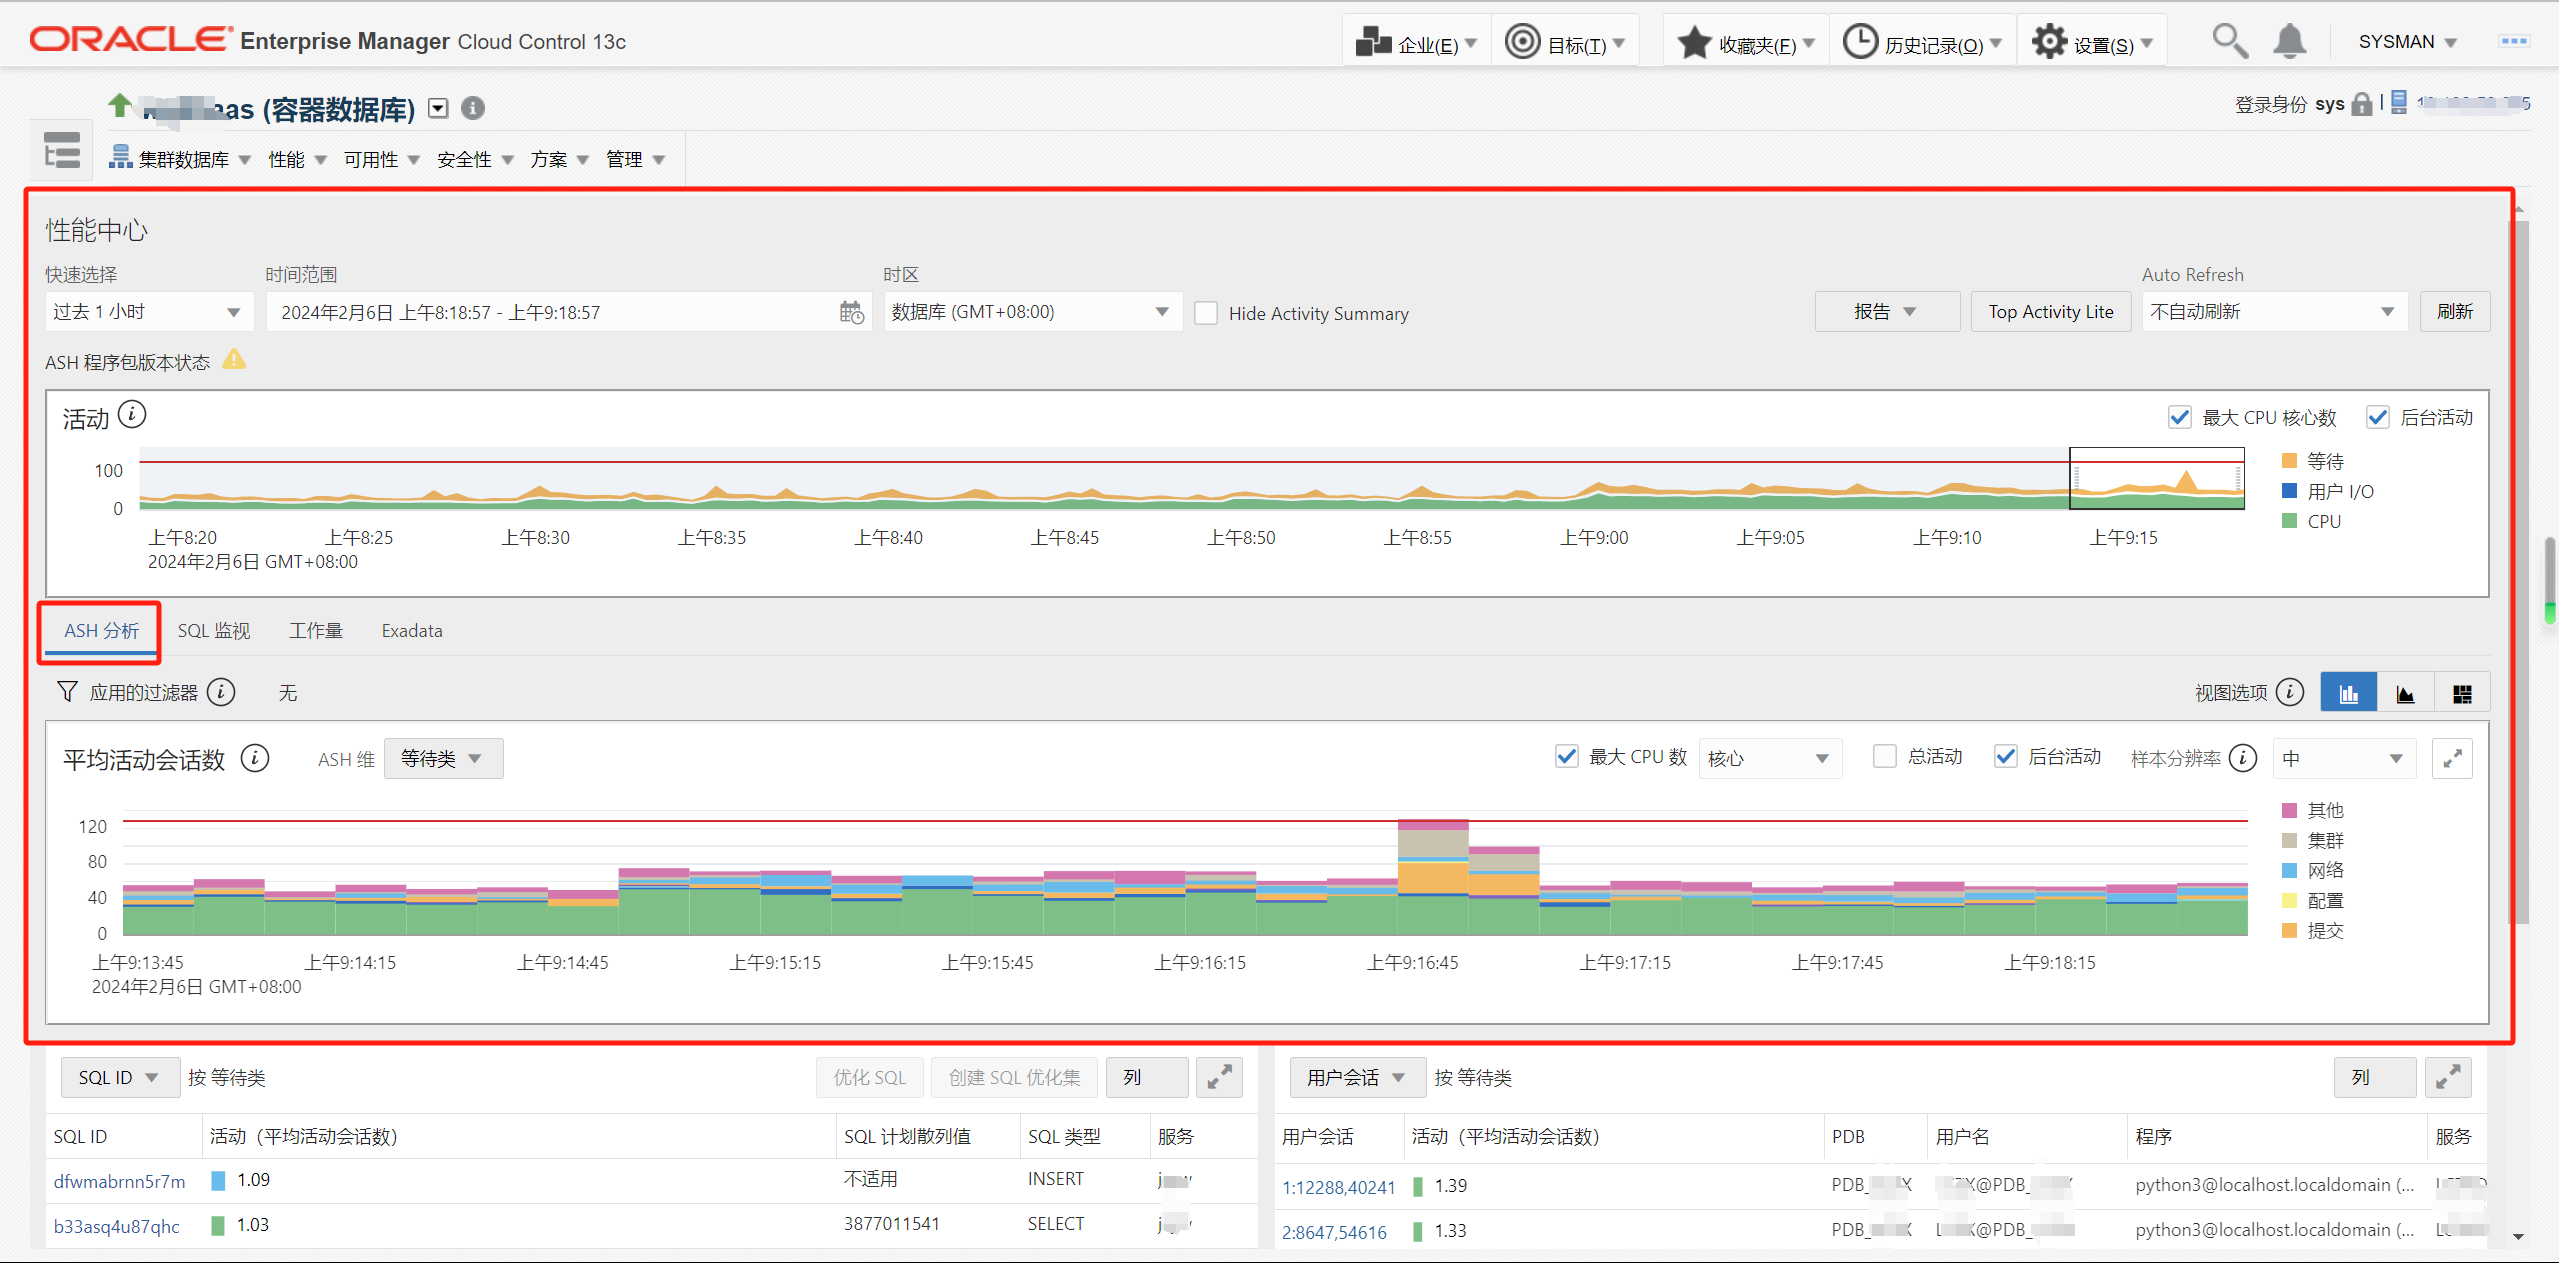
Task: Open the SQL ID dimension dropdown
Action: click(x=119, y=1077)
